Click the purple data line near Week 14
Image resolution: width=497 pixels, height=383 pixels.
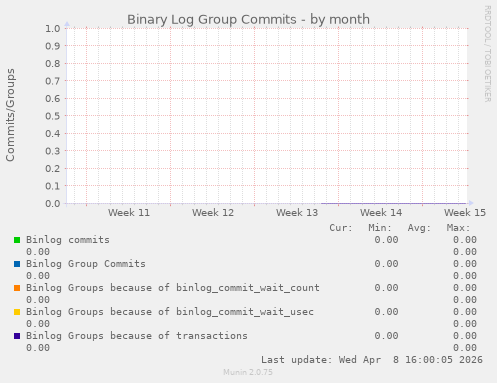[393, 203]
